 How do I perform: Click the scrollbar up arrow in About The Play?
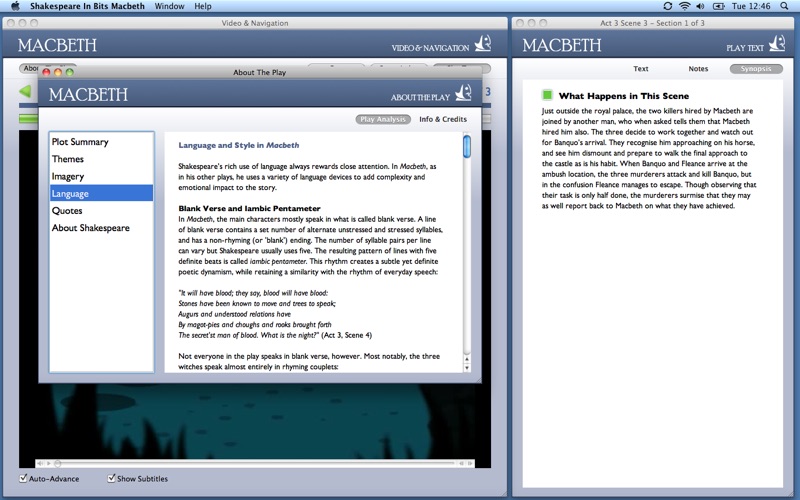pyautogui.click(x=466, y=359)
